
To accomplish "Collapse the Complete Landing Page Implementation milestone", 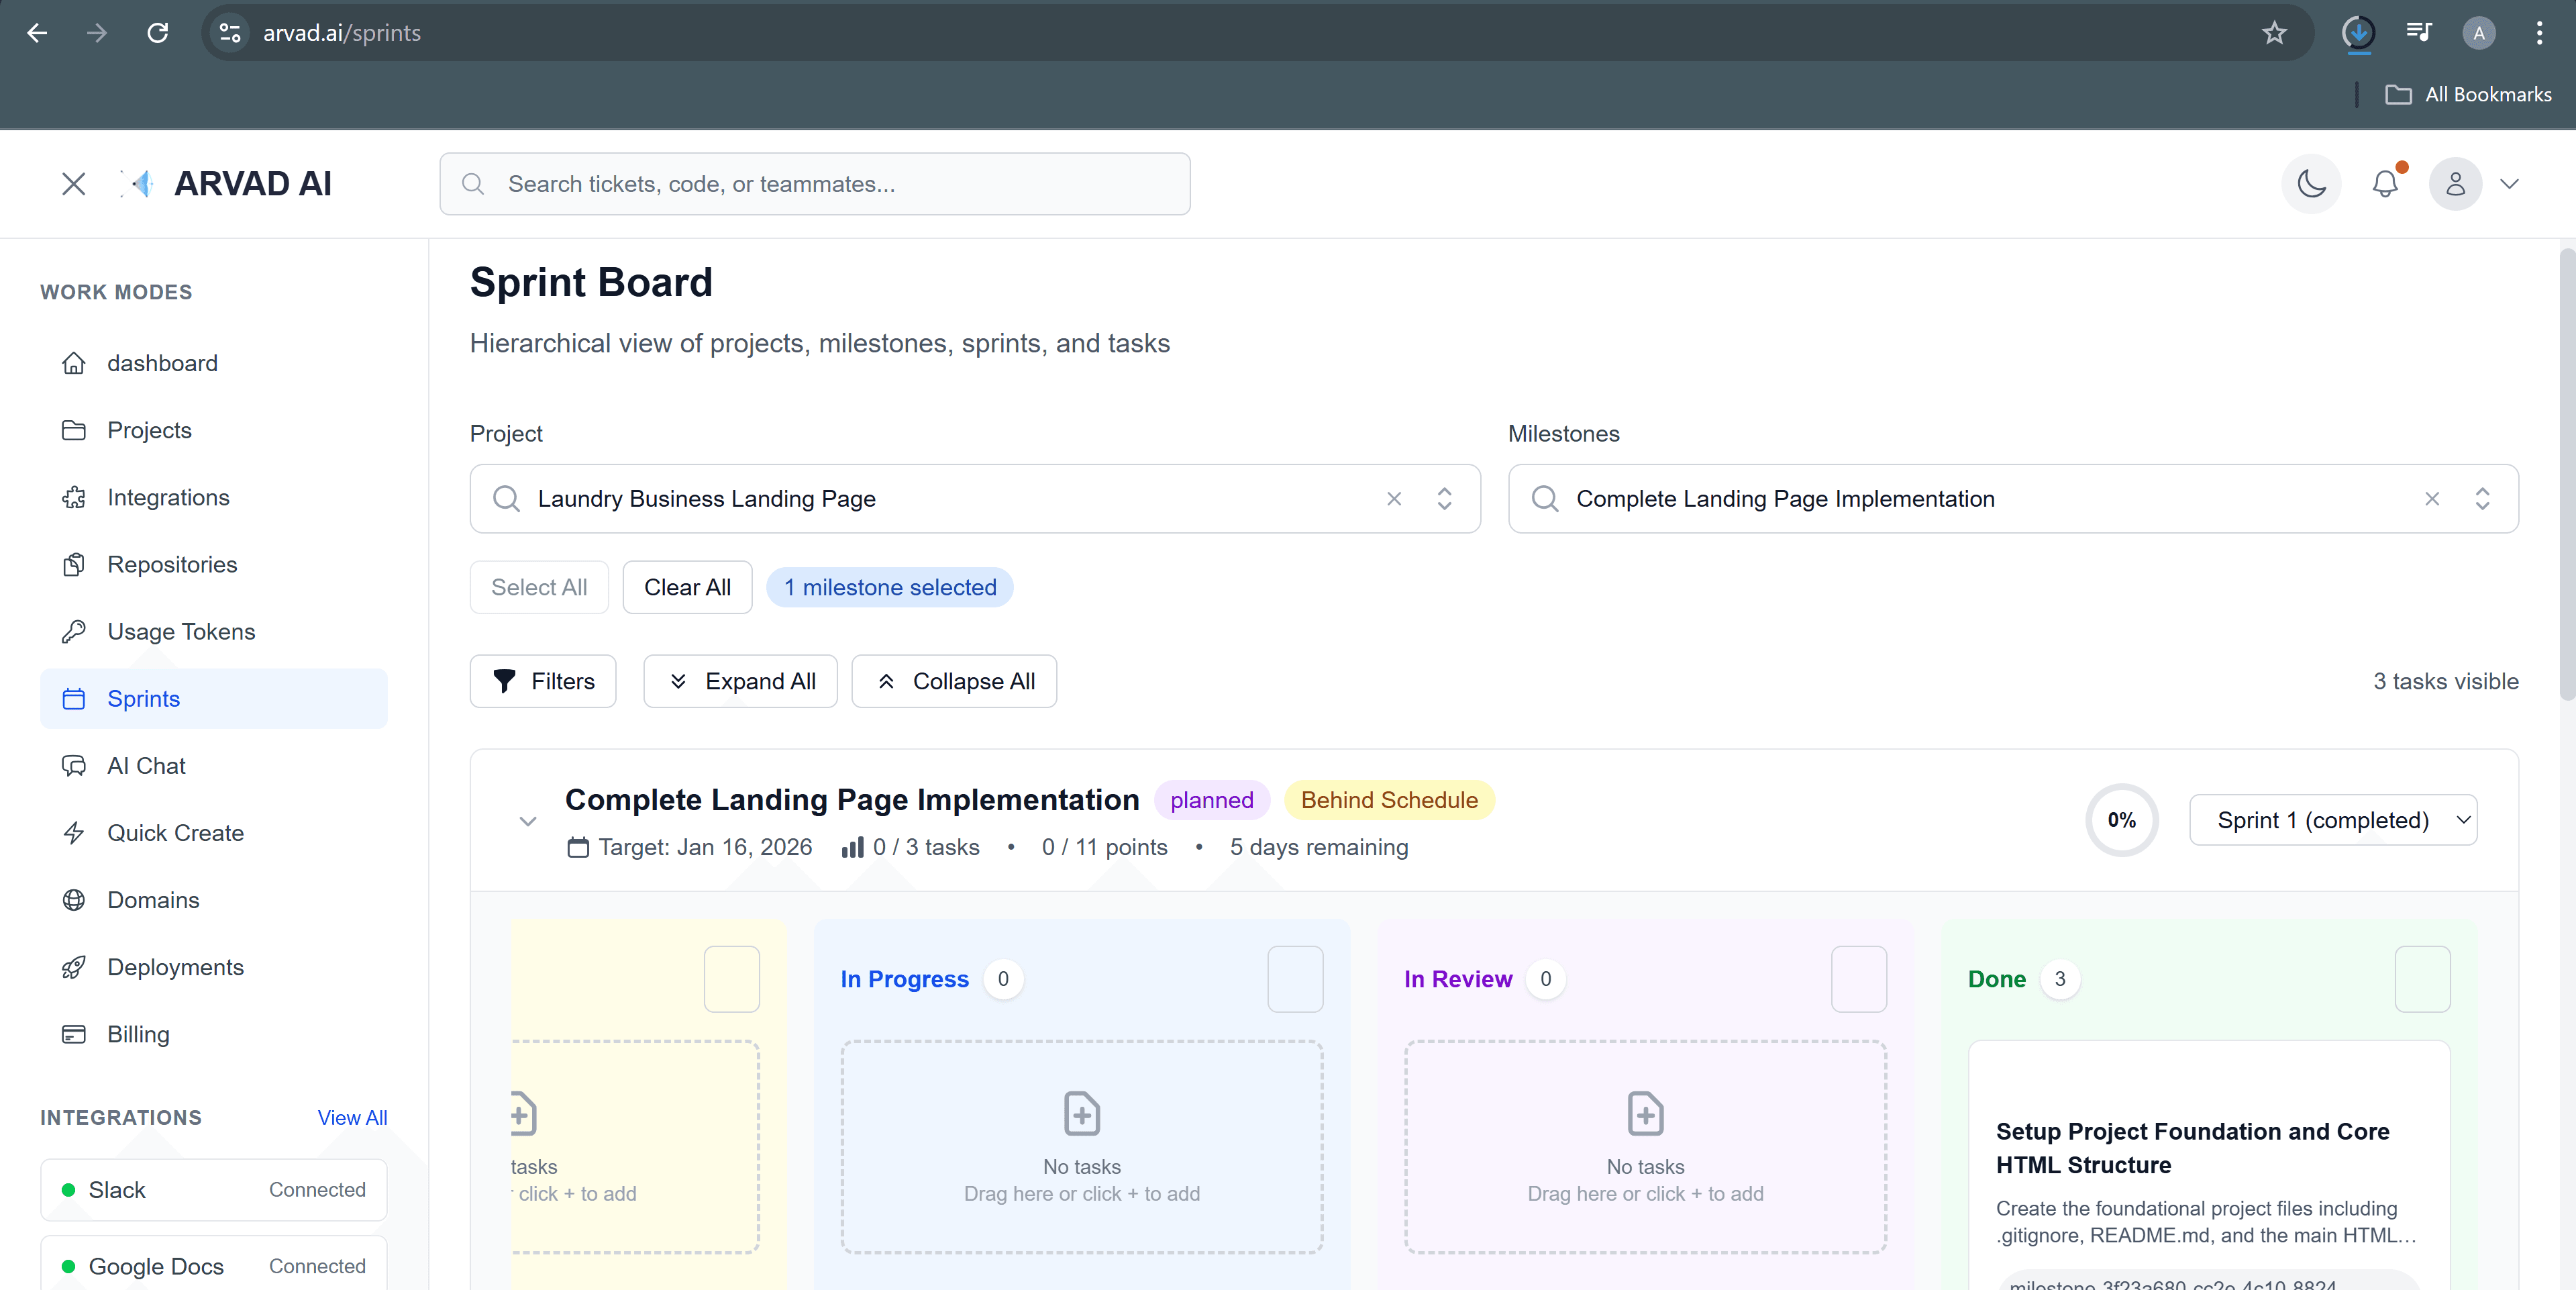I will [528, 820].
